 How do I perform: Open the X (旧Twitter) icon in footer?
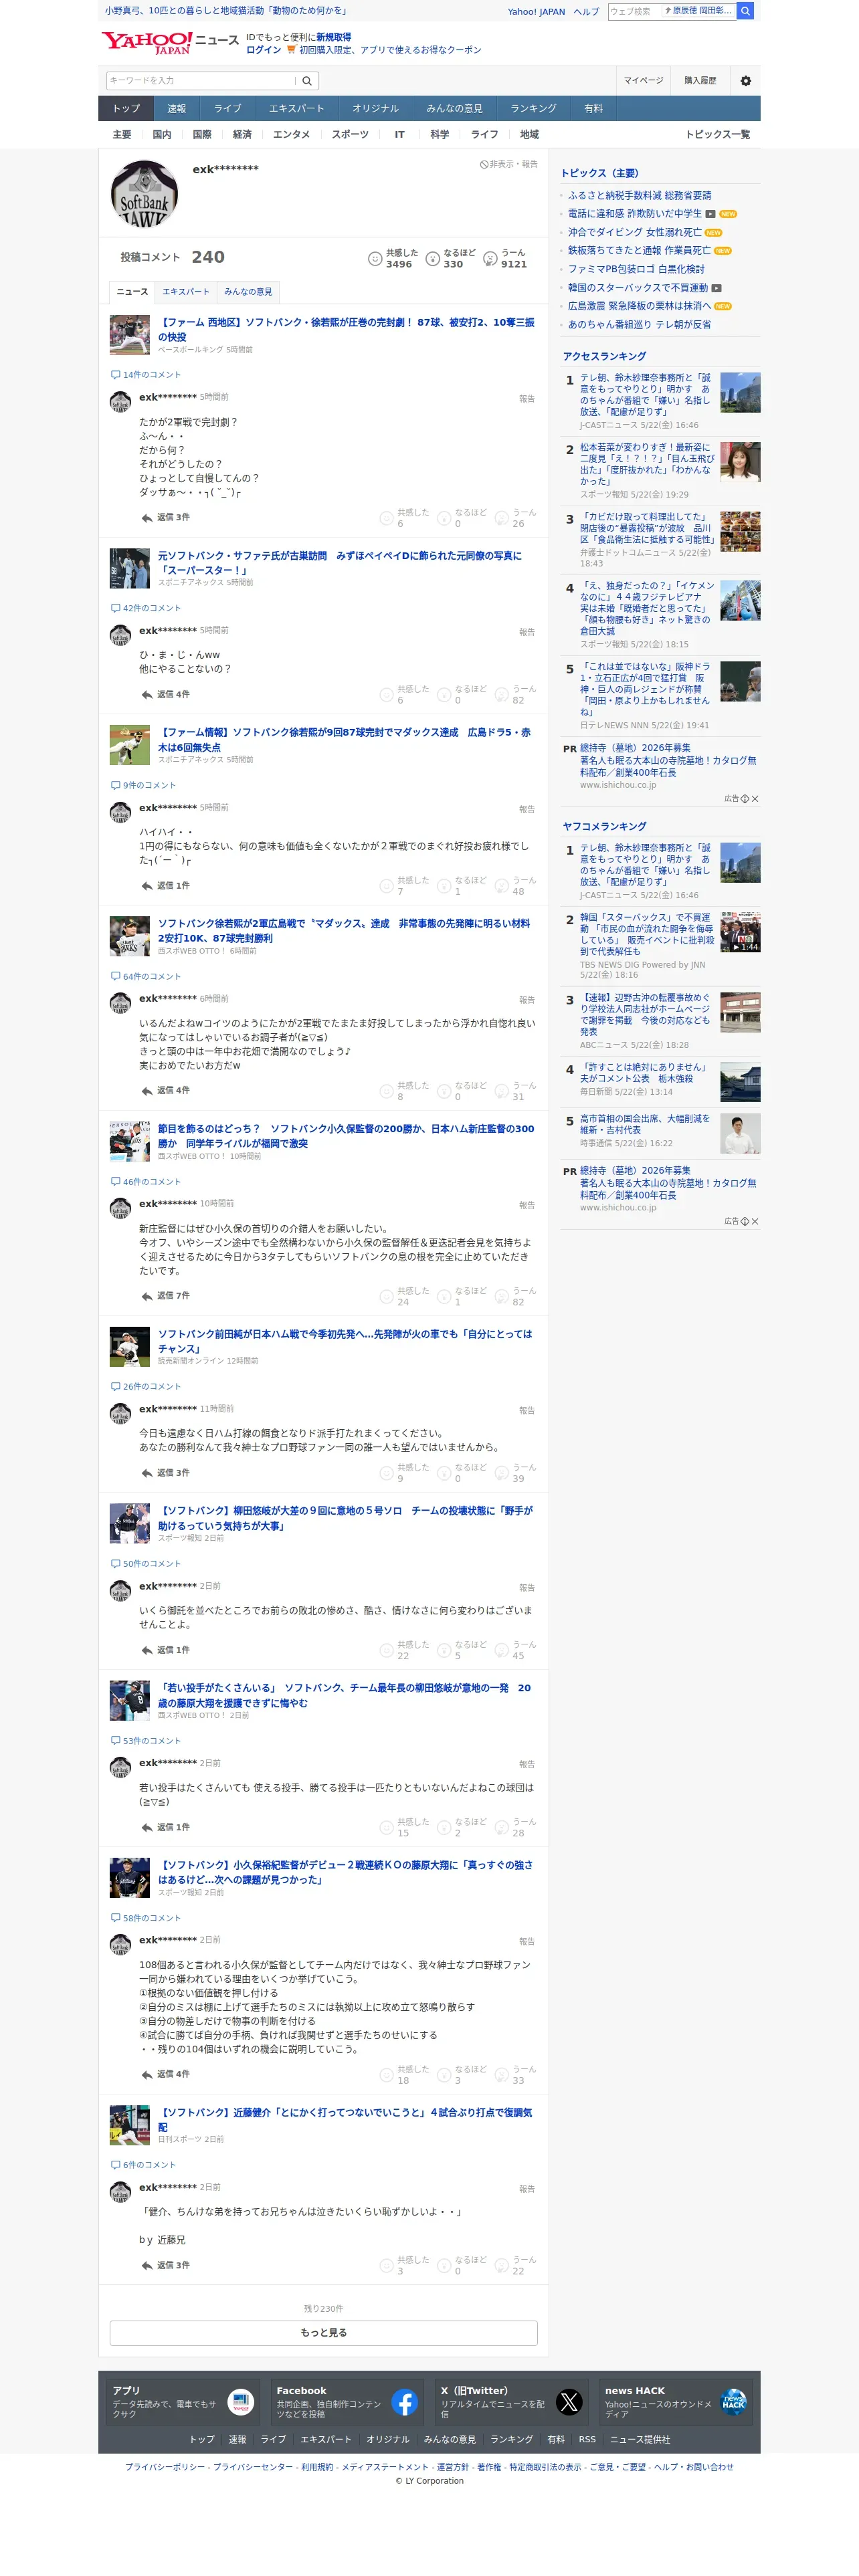569,2402
